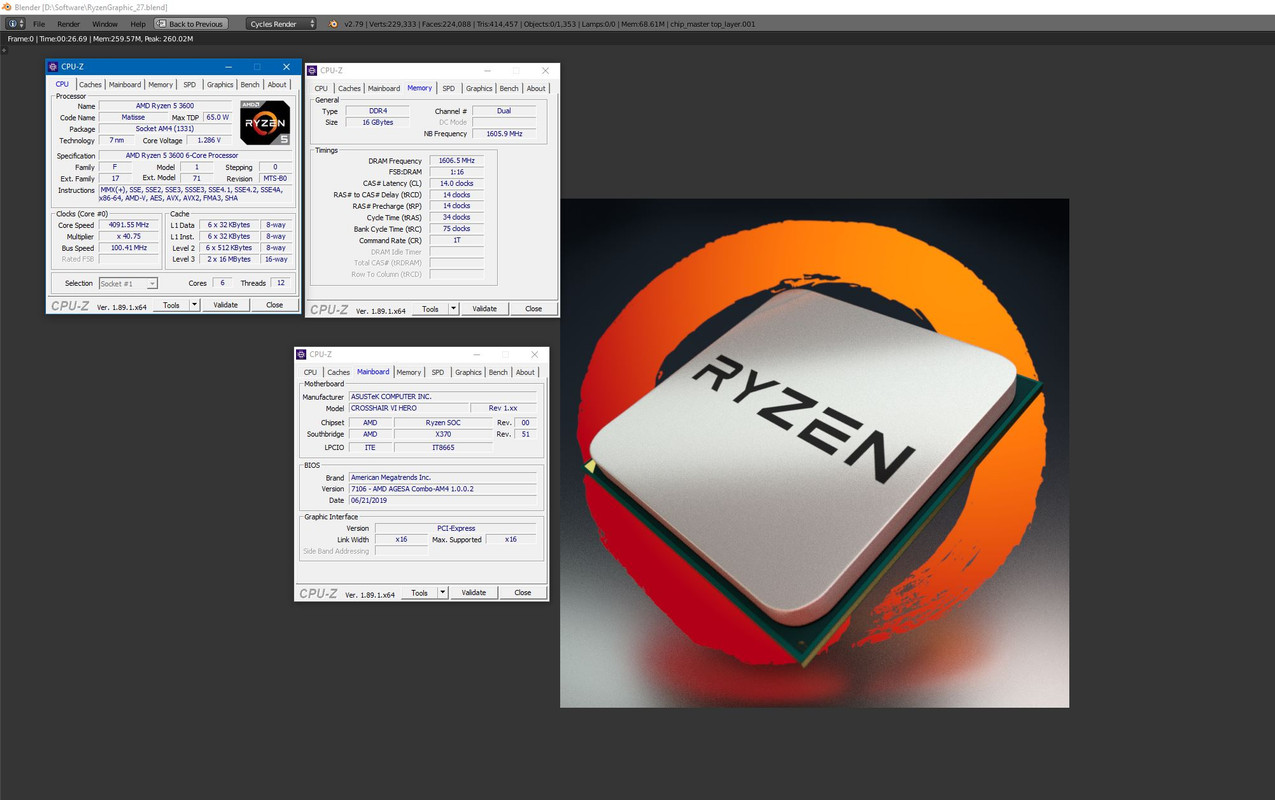The image size is (1275, 800).
Task: Click the Code Name value Matisse
Action: pos(133,117)
